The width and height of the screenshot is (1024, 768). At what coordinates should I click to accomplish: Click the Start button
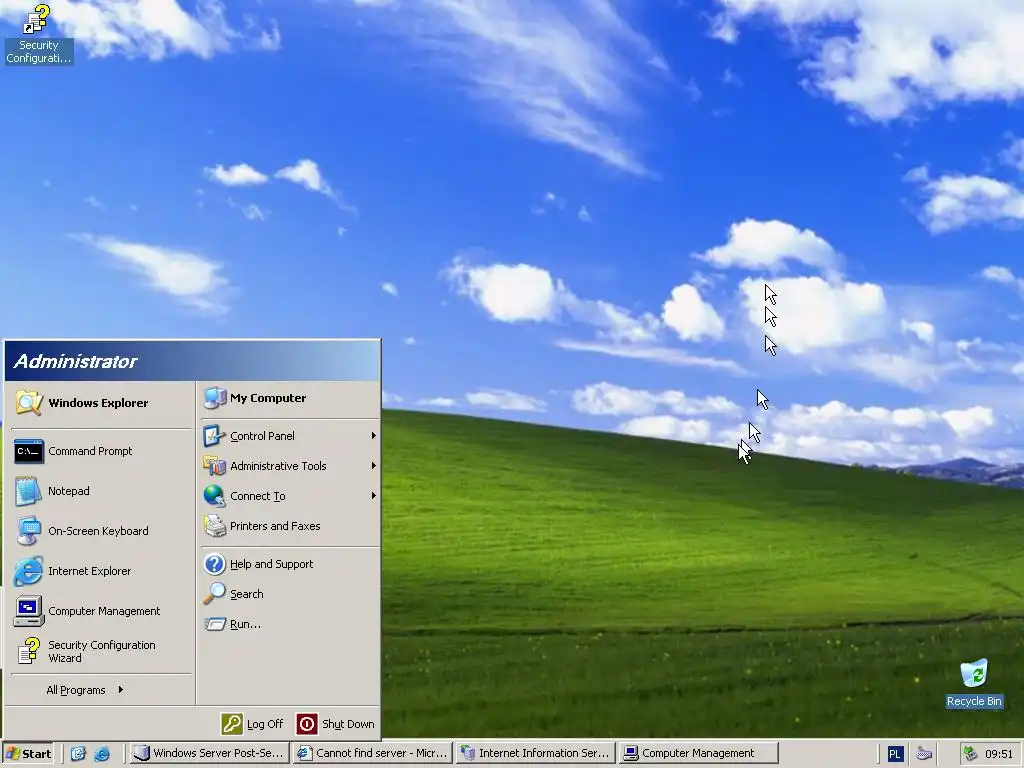click(x=28, y=754)
